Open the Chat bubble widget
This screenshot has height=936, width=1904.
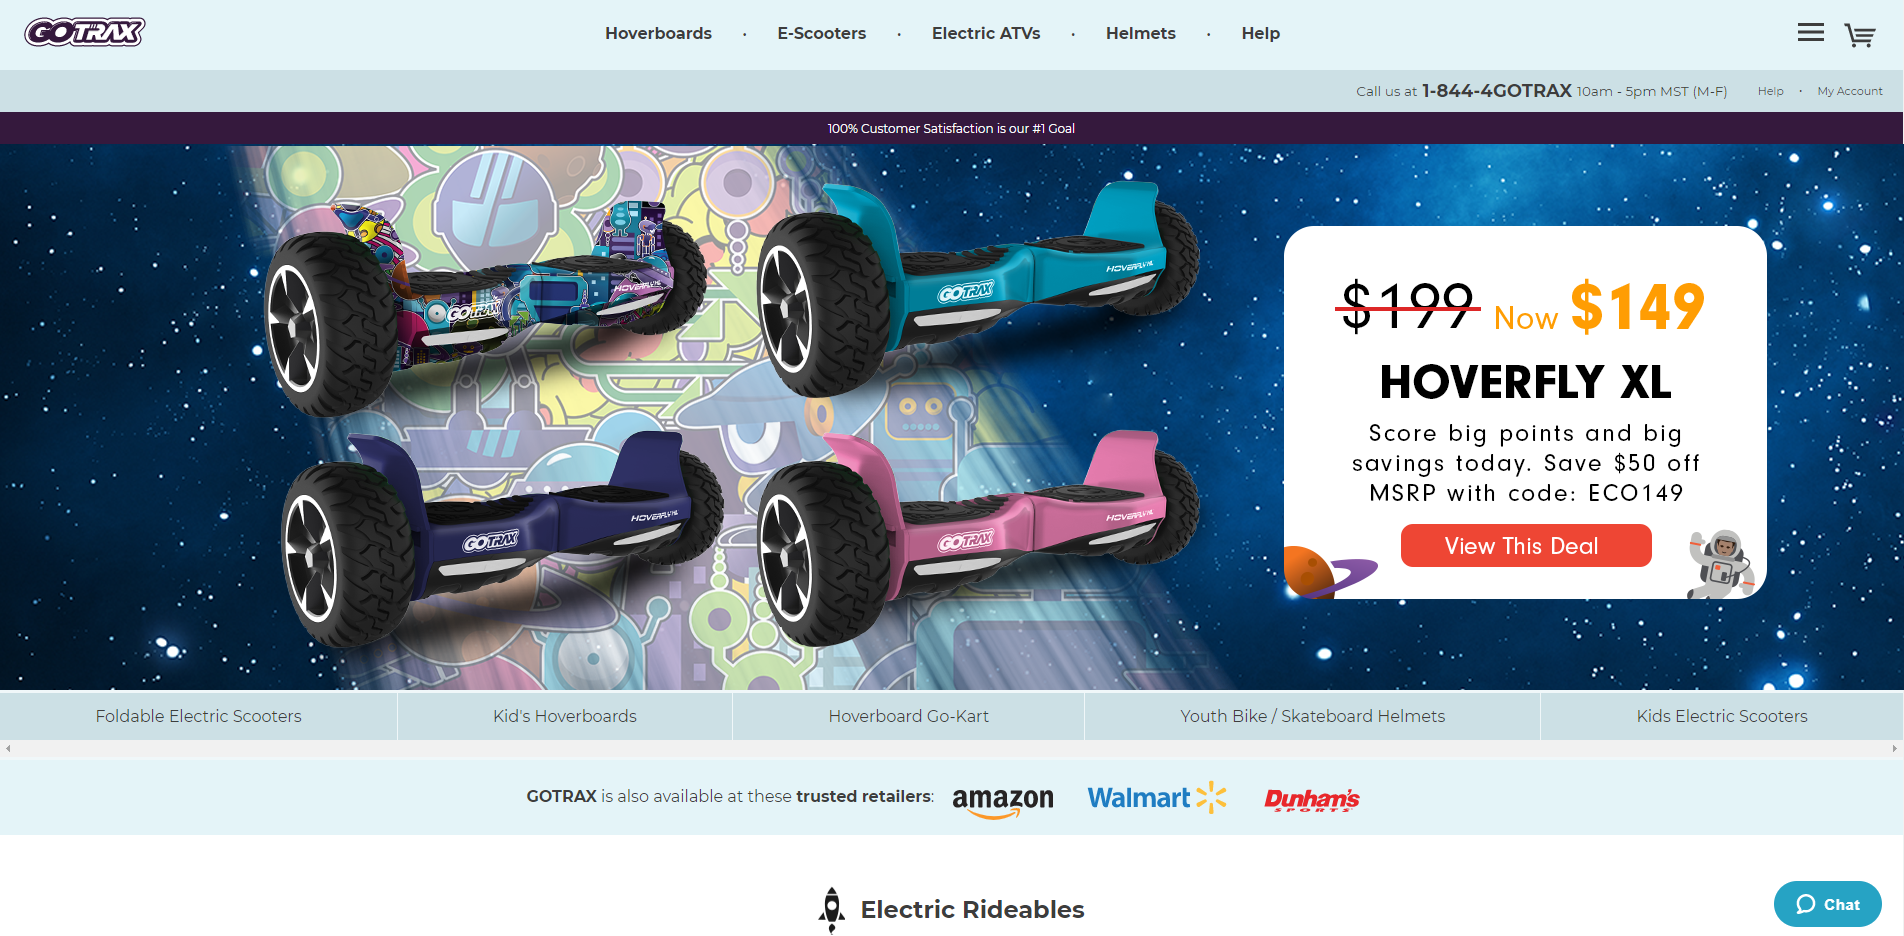pyautogui.click(x=1827, y=904)
